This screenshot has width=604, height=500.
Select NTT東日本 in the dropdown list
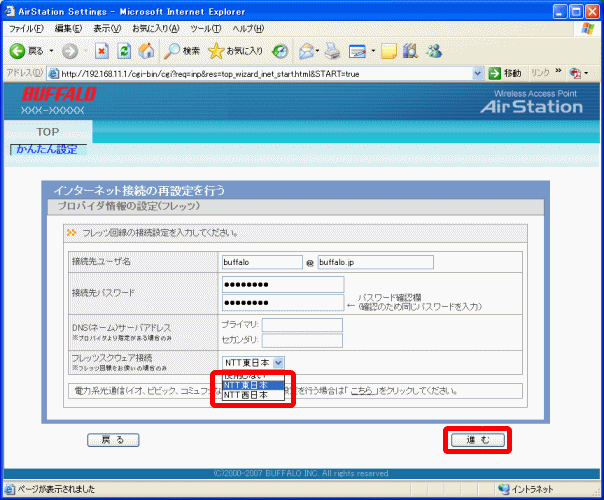253,385
